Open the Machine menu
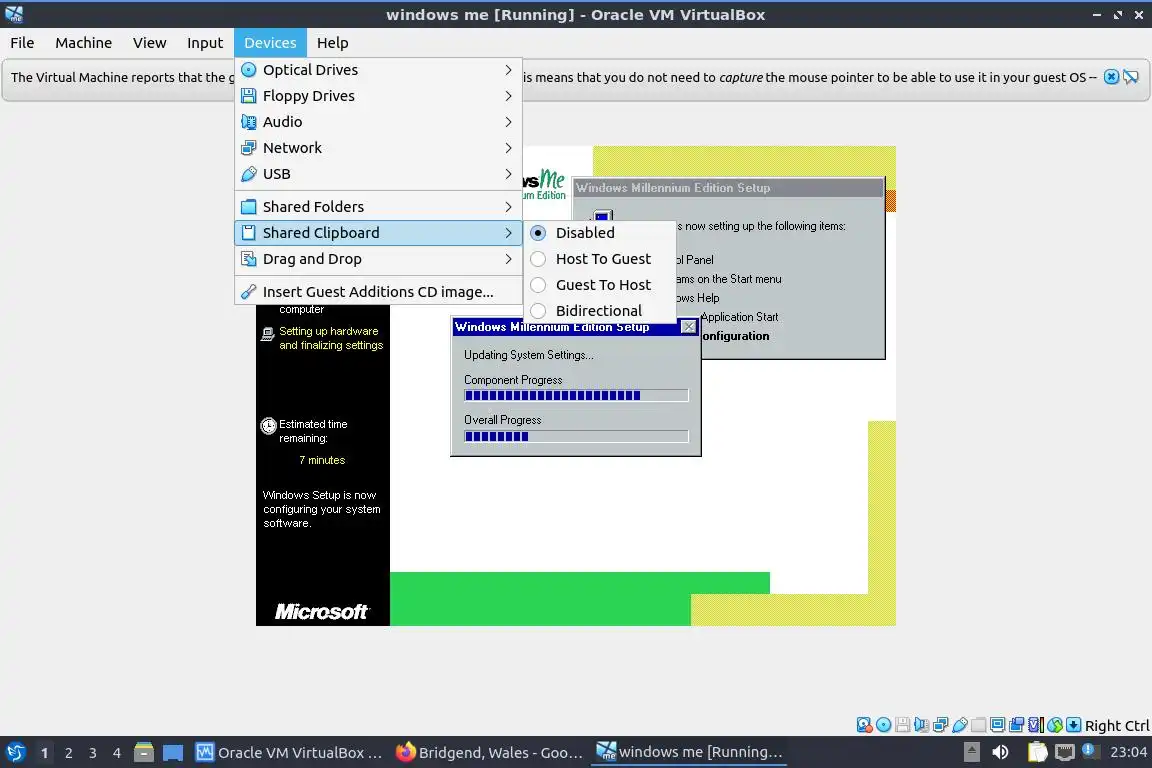 tap(84, 43)
